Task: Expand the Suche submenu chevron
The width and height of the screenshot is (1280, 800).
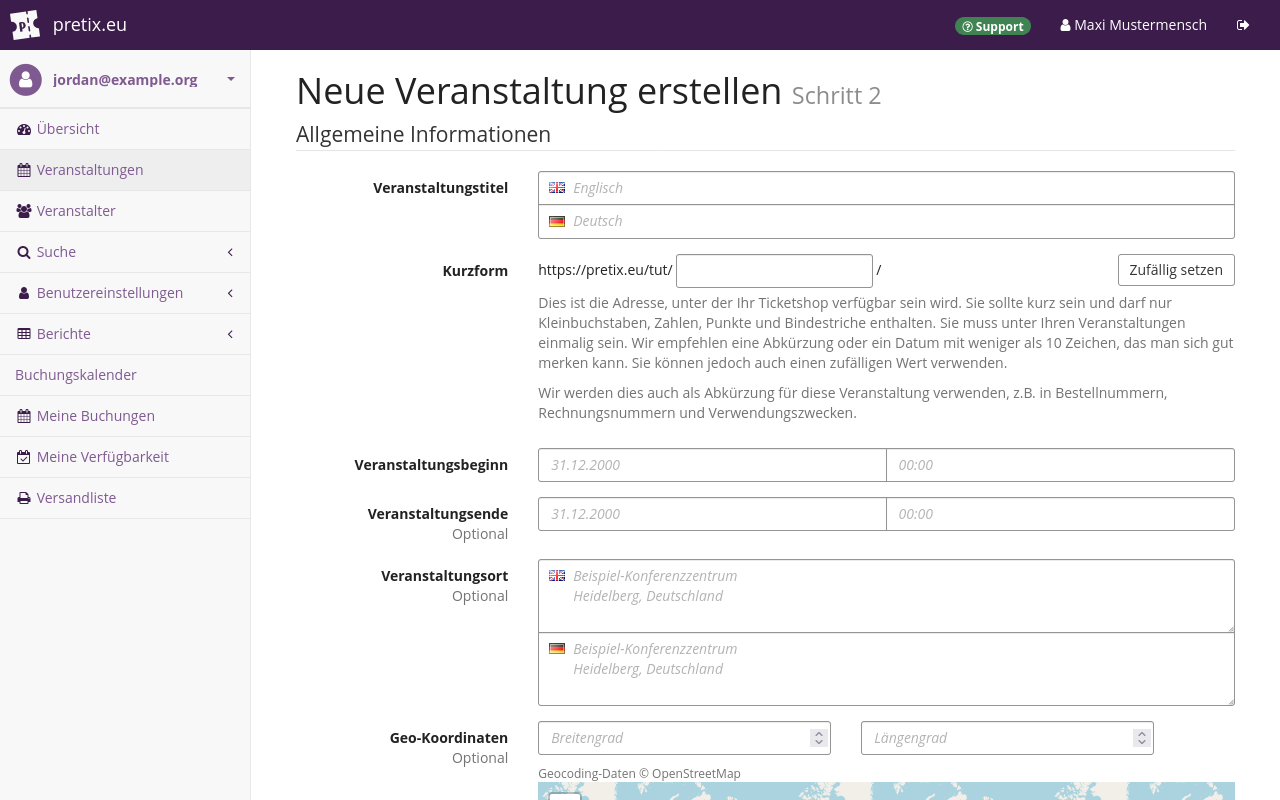Action: pyautogui.click(x=230, y=252)
